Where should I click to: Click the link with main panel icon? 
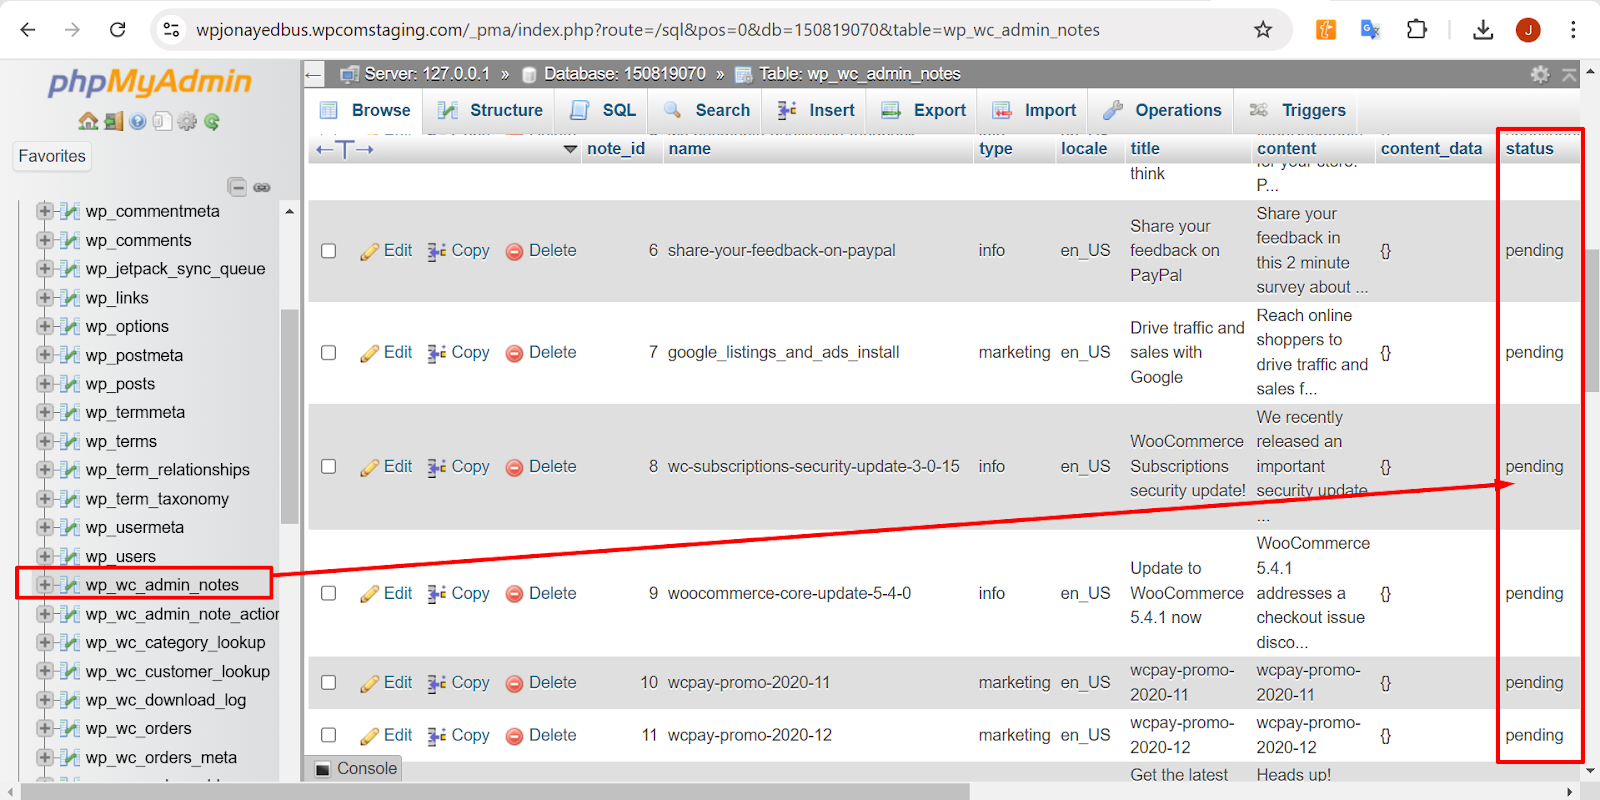click(262, 187)
